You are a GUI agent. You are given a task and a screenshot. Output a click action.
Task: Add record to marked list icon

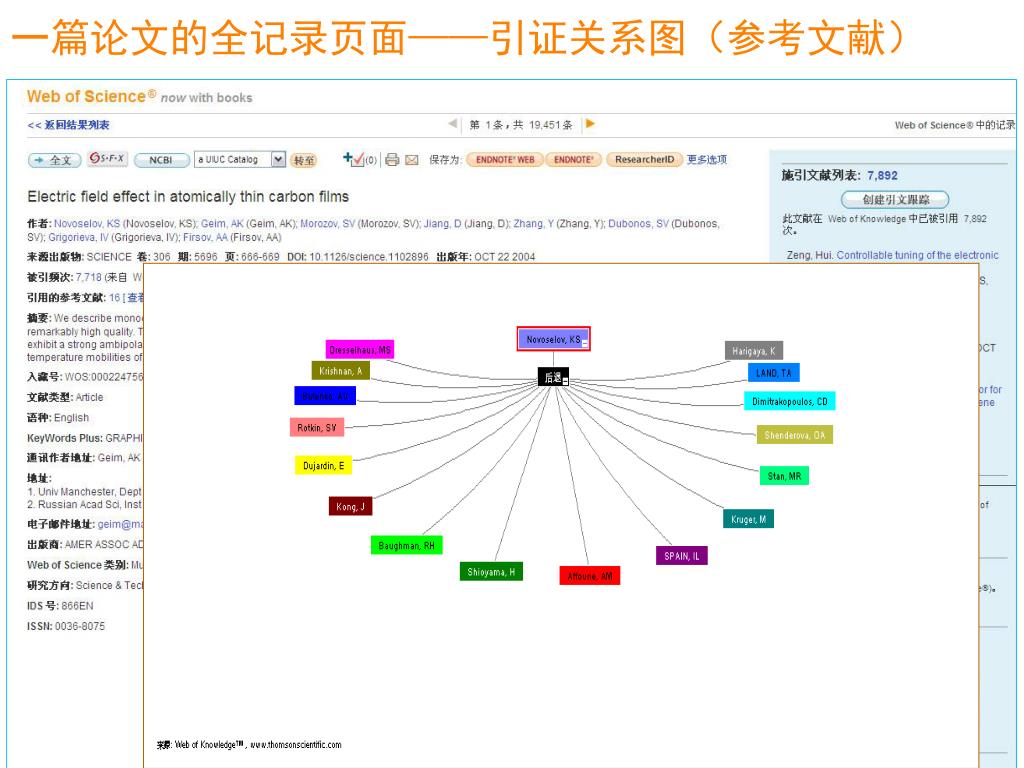(353, 159)
